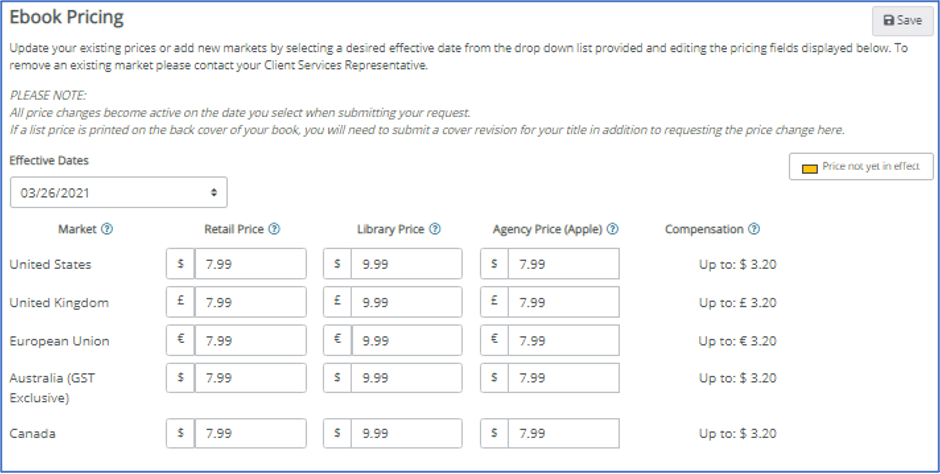940x474 pixels.
Task: Click the United States retail price field
Action: [x=251, y=264]
